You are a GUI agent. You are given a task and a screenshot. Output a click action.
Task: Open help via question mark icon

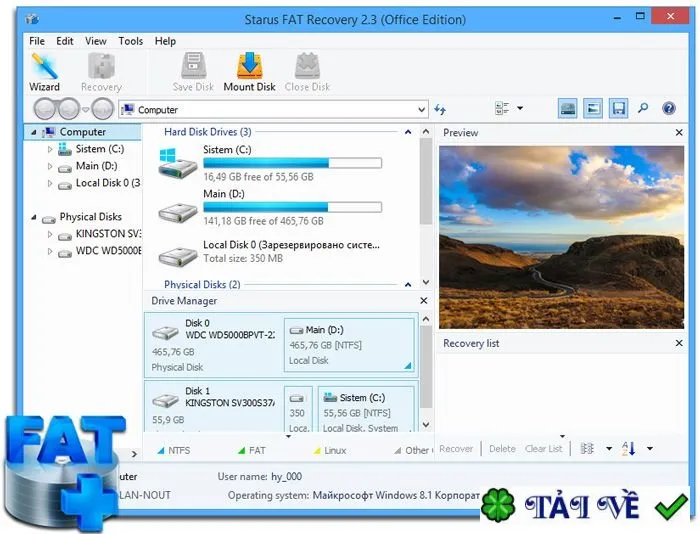click(669, 108)
